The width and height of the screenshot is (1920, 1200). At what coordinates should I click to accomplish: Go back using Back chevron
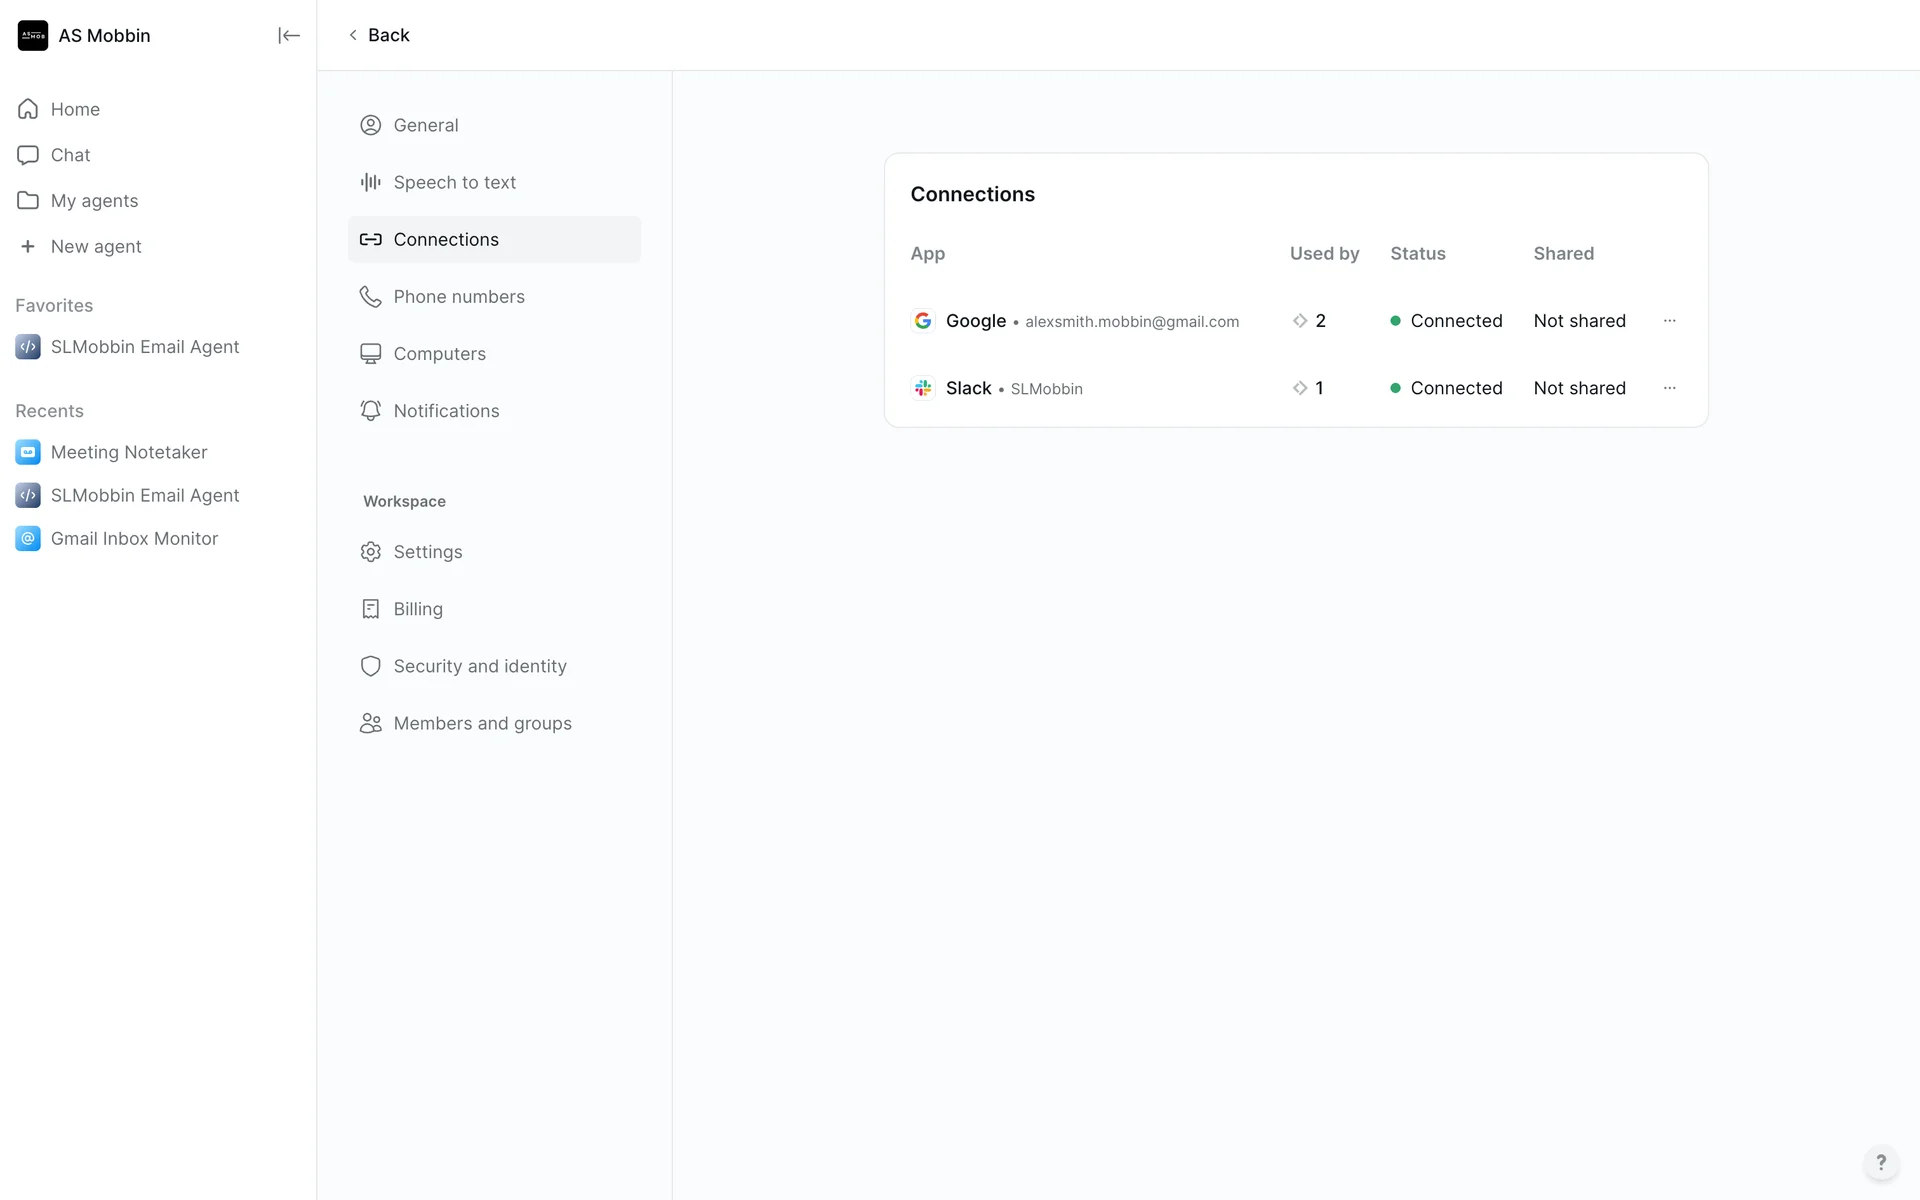point(353,35)
